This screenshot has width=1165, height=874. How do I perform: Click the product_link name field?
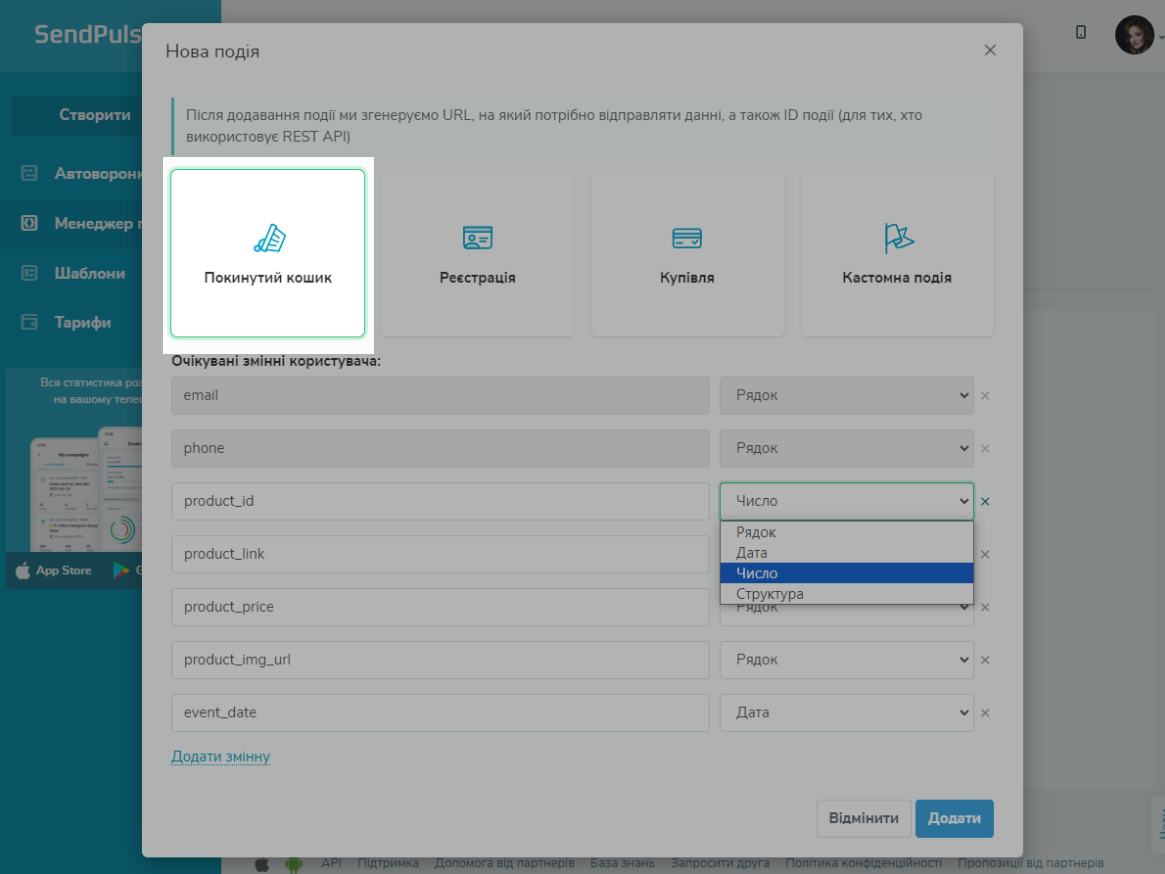pyautogui.click(x=440, y=554)
